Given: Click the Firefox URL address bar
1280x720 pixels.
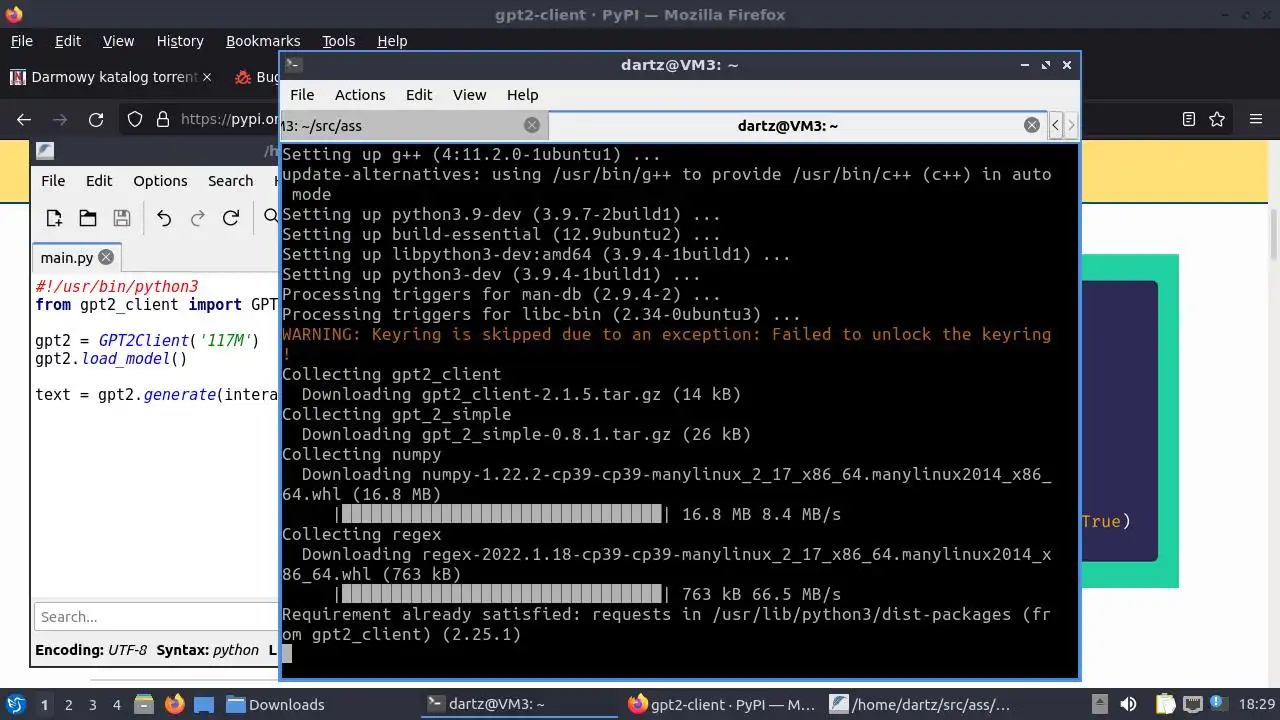Looking at the screenshot, I should (x=231, y=119).
